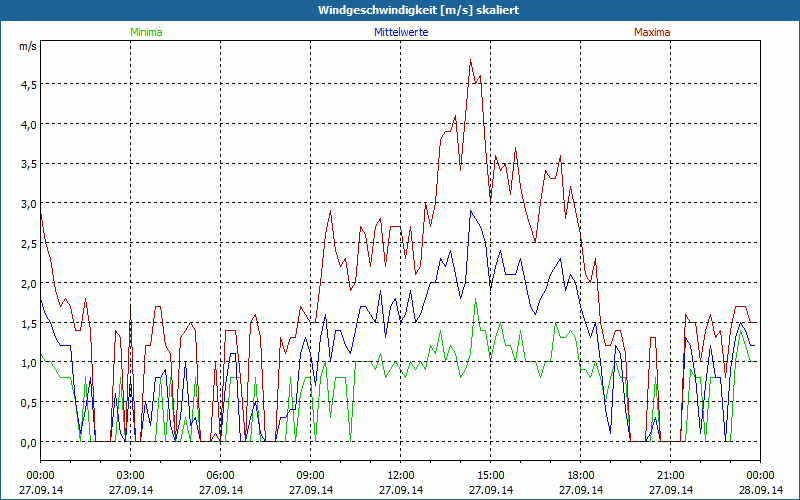Click the 03:00 time axis label
The width and height of the screenshot is (800, 500).
click(x=131, y=476)
